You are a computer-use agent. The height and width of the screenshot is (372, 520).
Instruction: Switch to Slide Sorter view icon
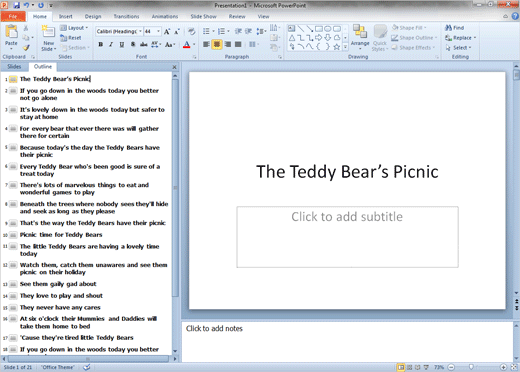point(410,367)
